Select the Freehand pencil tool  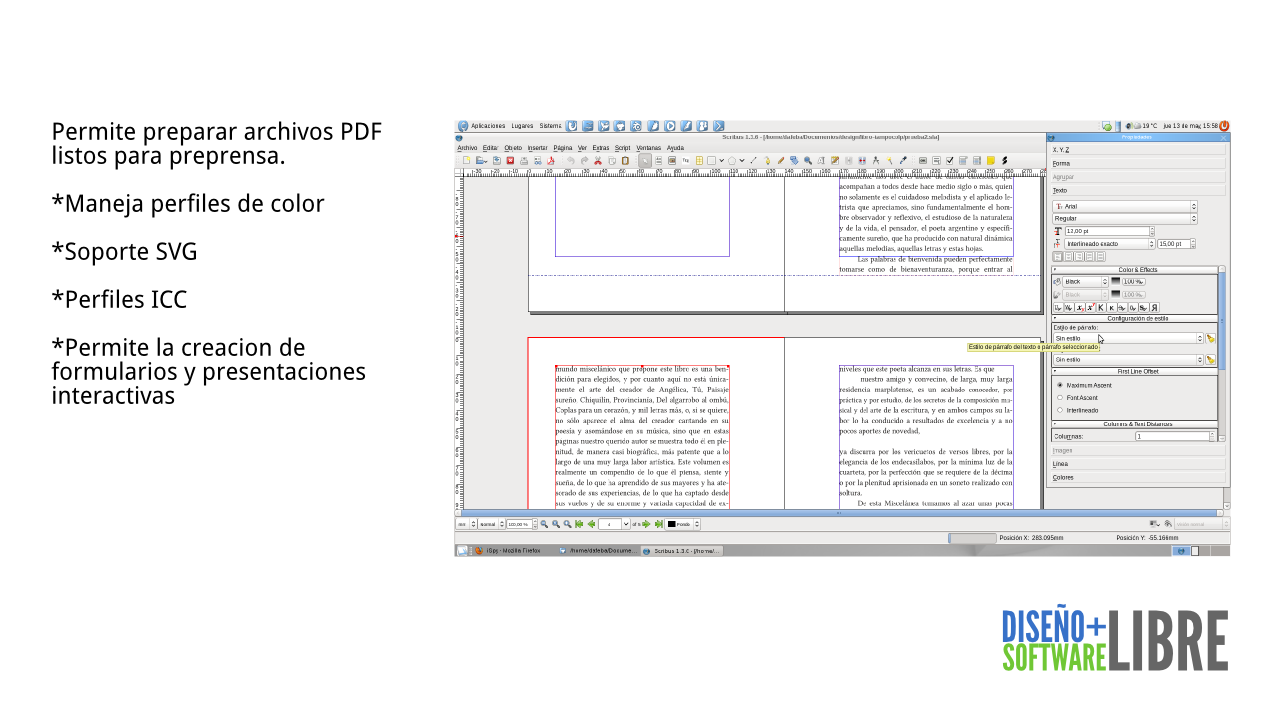pos(781,160)
